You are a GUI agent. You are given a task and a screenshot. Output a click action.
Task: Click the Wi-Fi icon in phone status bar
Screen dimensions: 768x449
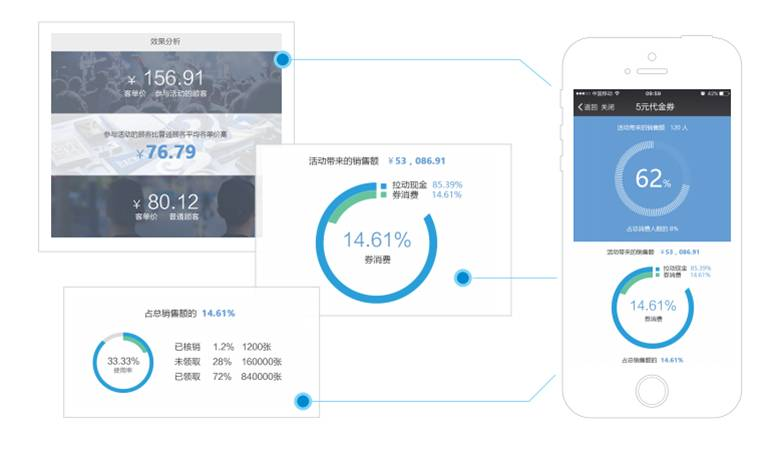pyautogui.click(x=617, y=93)
